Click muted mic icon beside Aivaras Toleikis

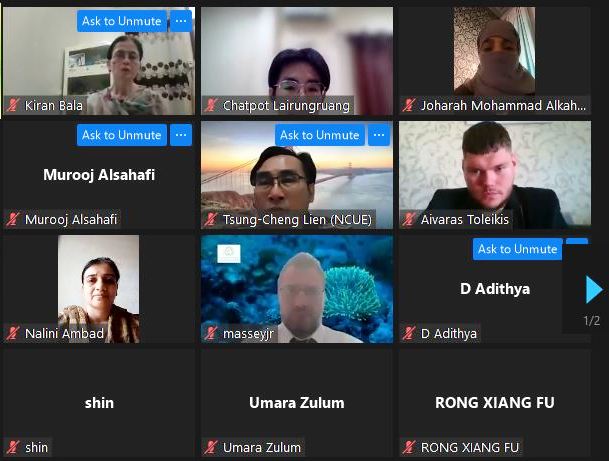[x=409, y=219]
